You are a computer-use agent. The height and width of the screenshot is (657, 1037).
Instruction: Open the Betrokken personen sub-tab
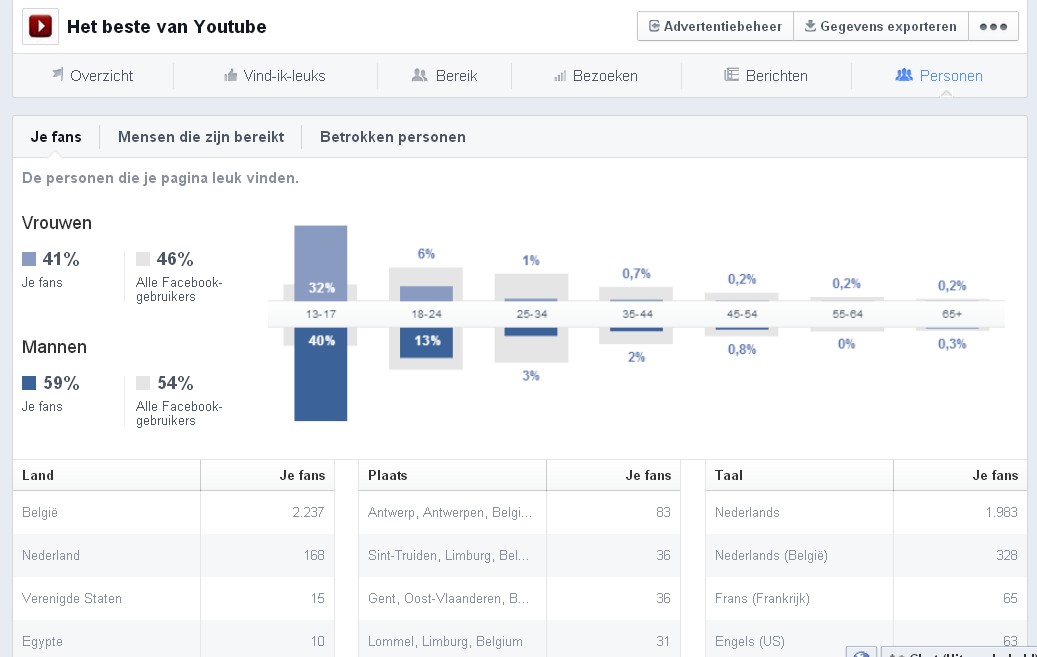(393, 137)
